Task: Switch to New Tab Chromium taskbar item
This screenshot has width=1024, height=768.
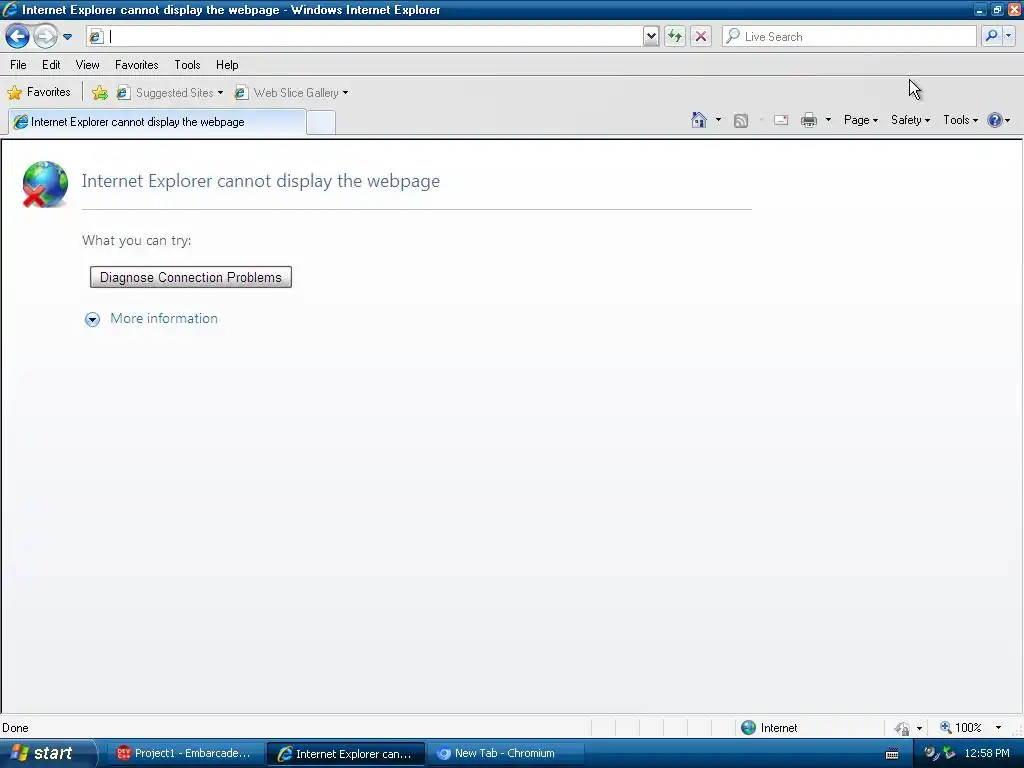Action: pyautogui.click(x=505, y=754)
